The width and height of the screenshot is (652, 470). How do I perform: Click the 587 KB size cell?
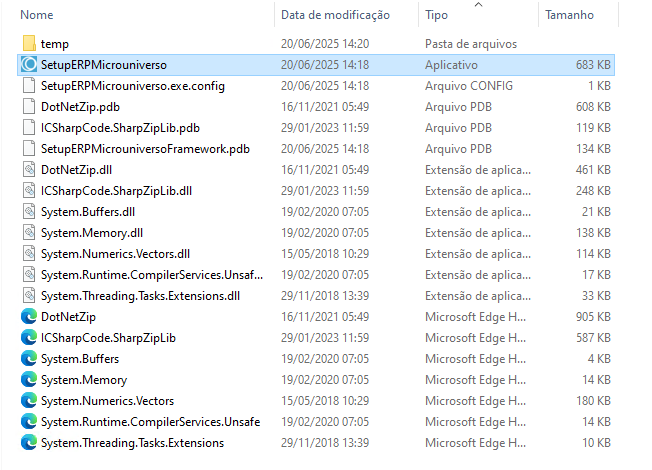593,338
